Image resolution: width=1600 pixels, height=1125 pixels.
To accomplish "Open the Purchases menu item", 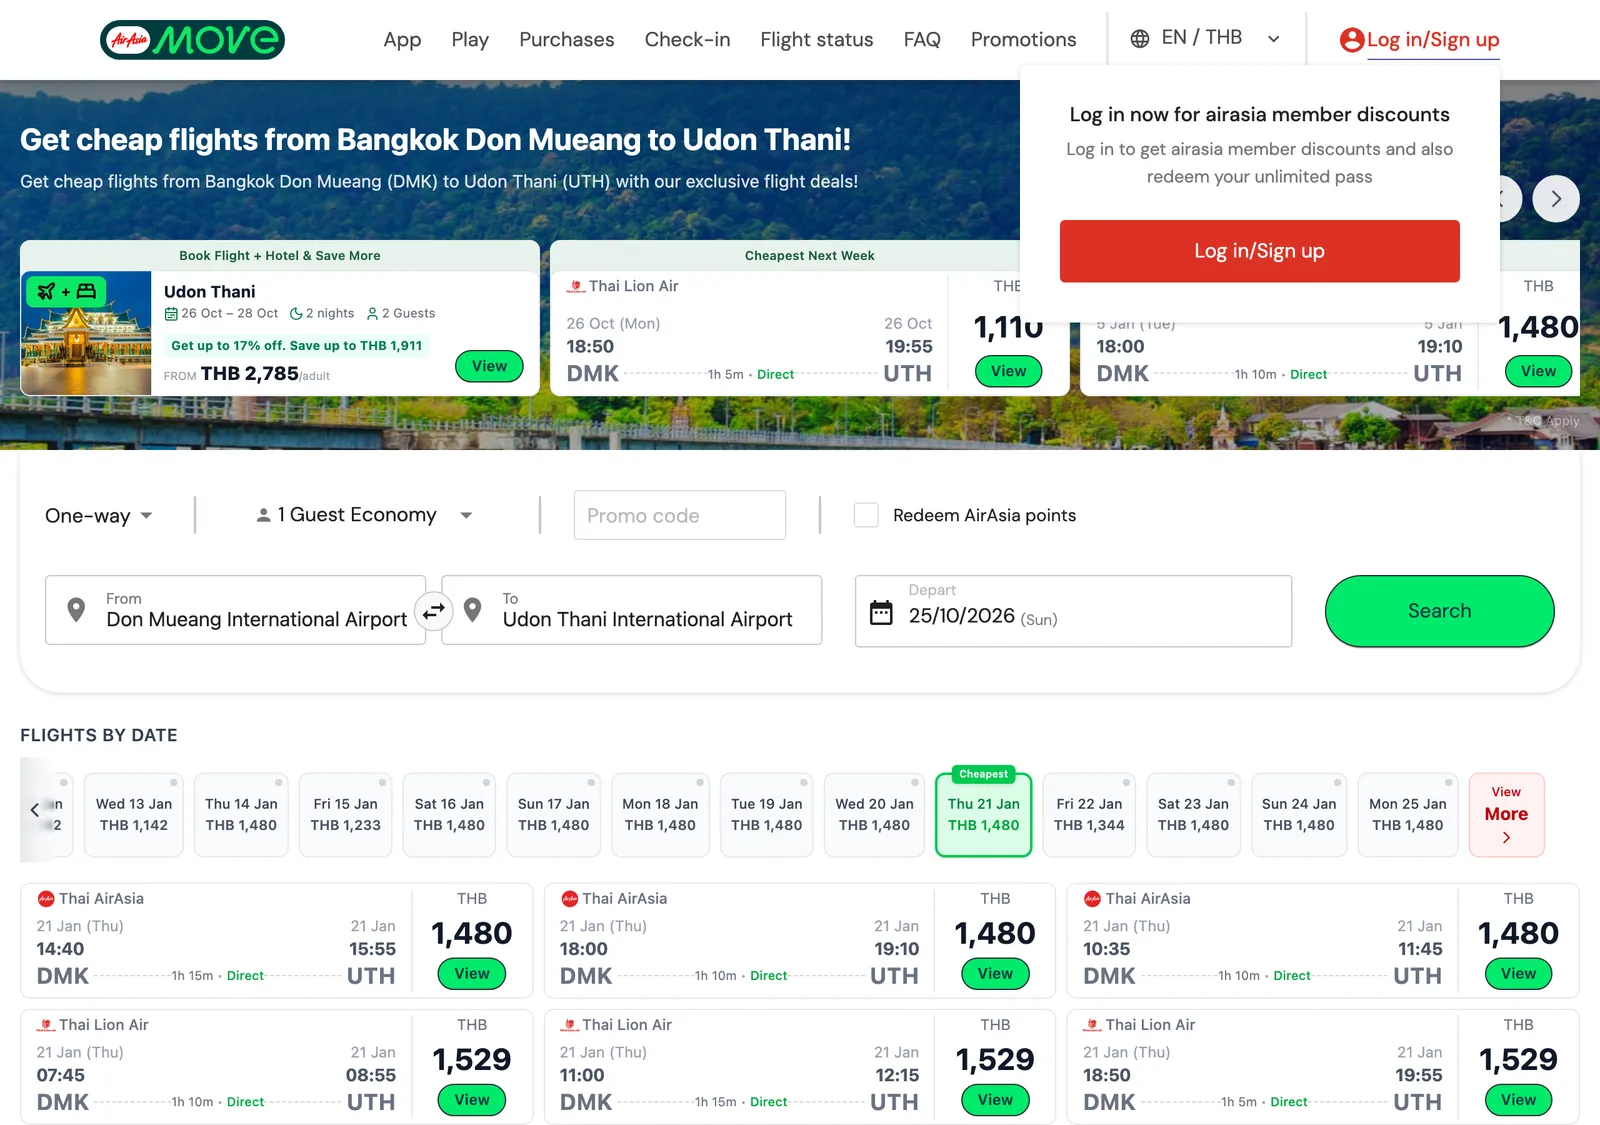I will tap(566, 40).
